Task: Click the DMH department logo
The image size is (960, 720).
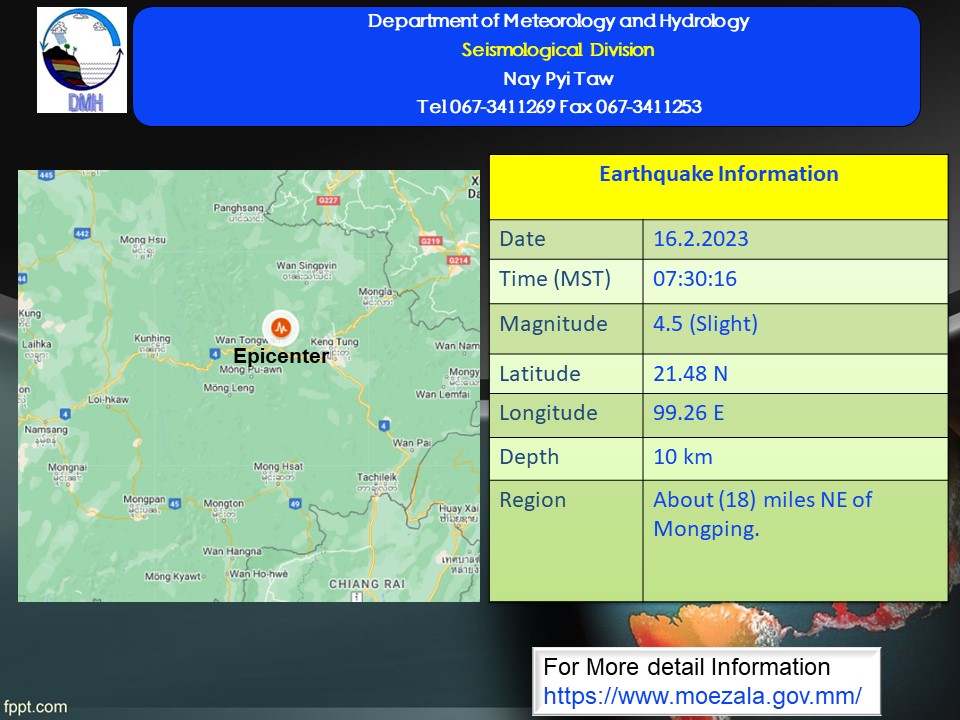Action: pos(82,60)
